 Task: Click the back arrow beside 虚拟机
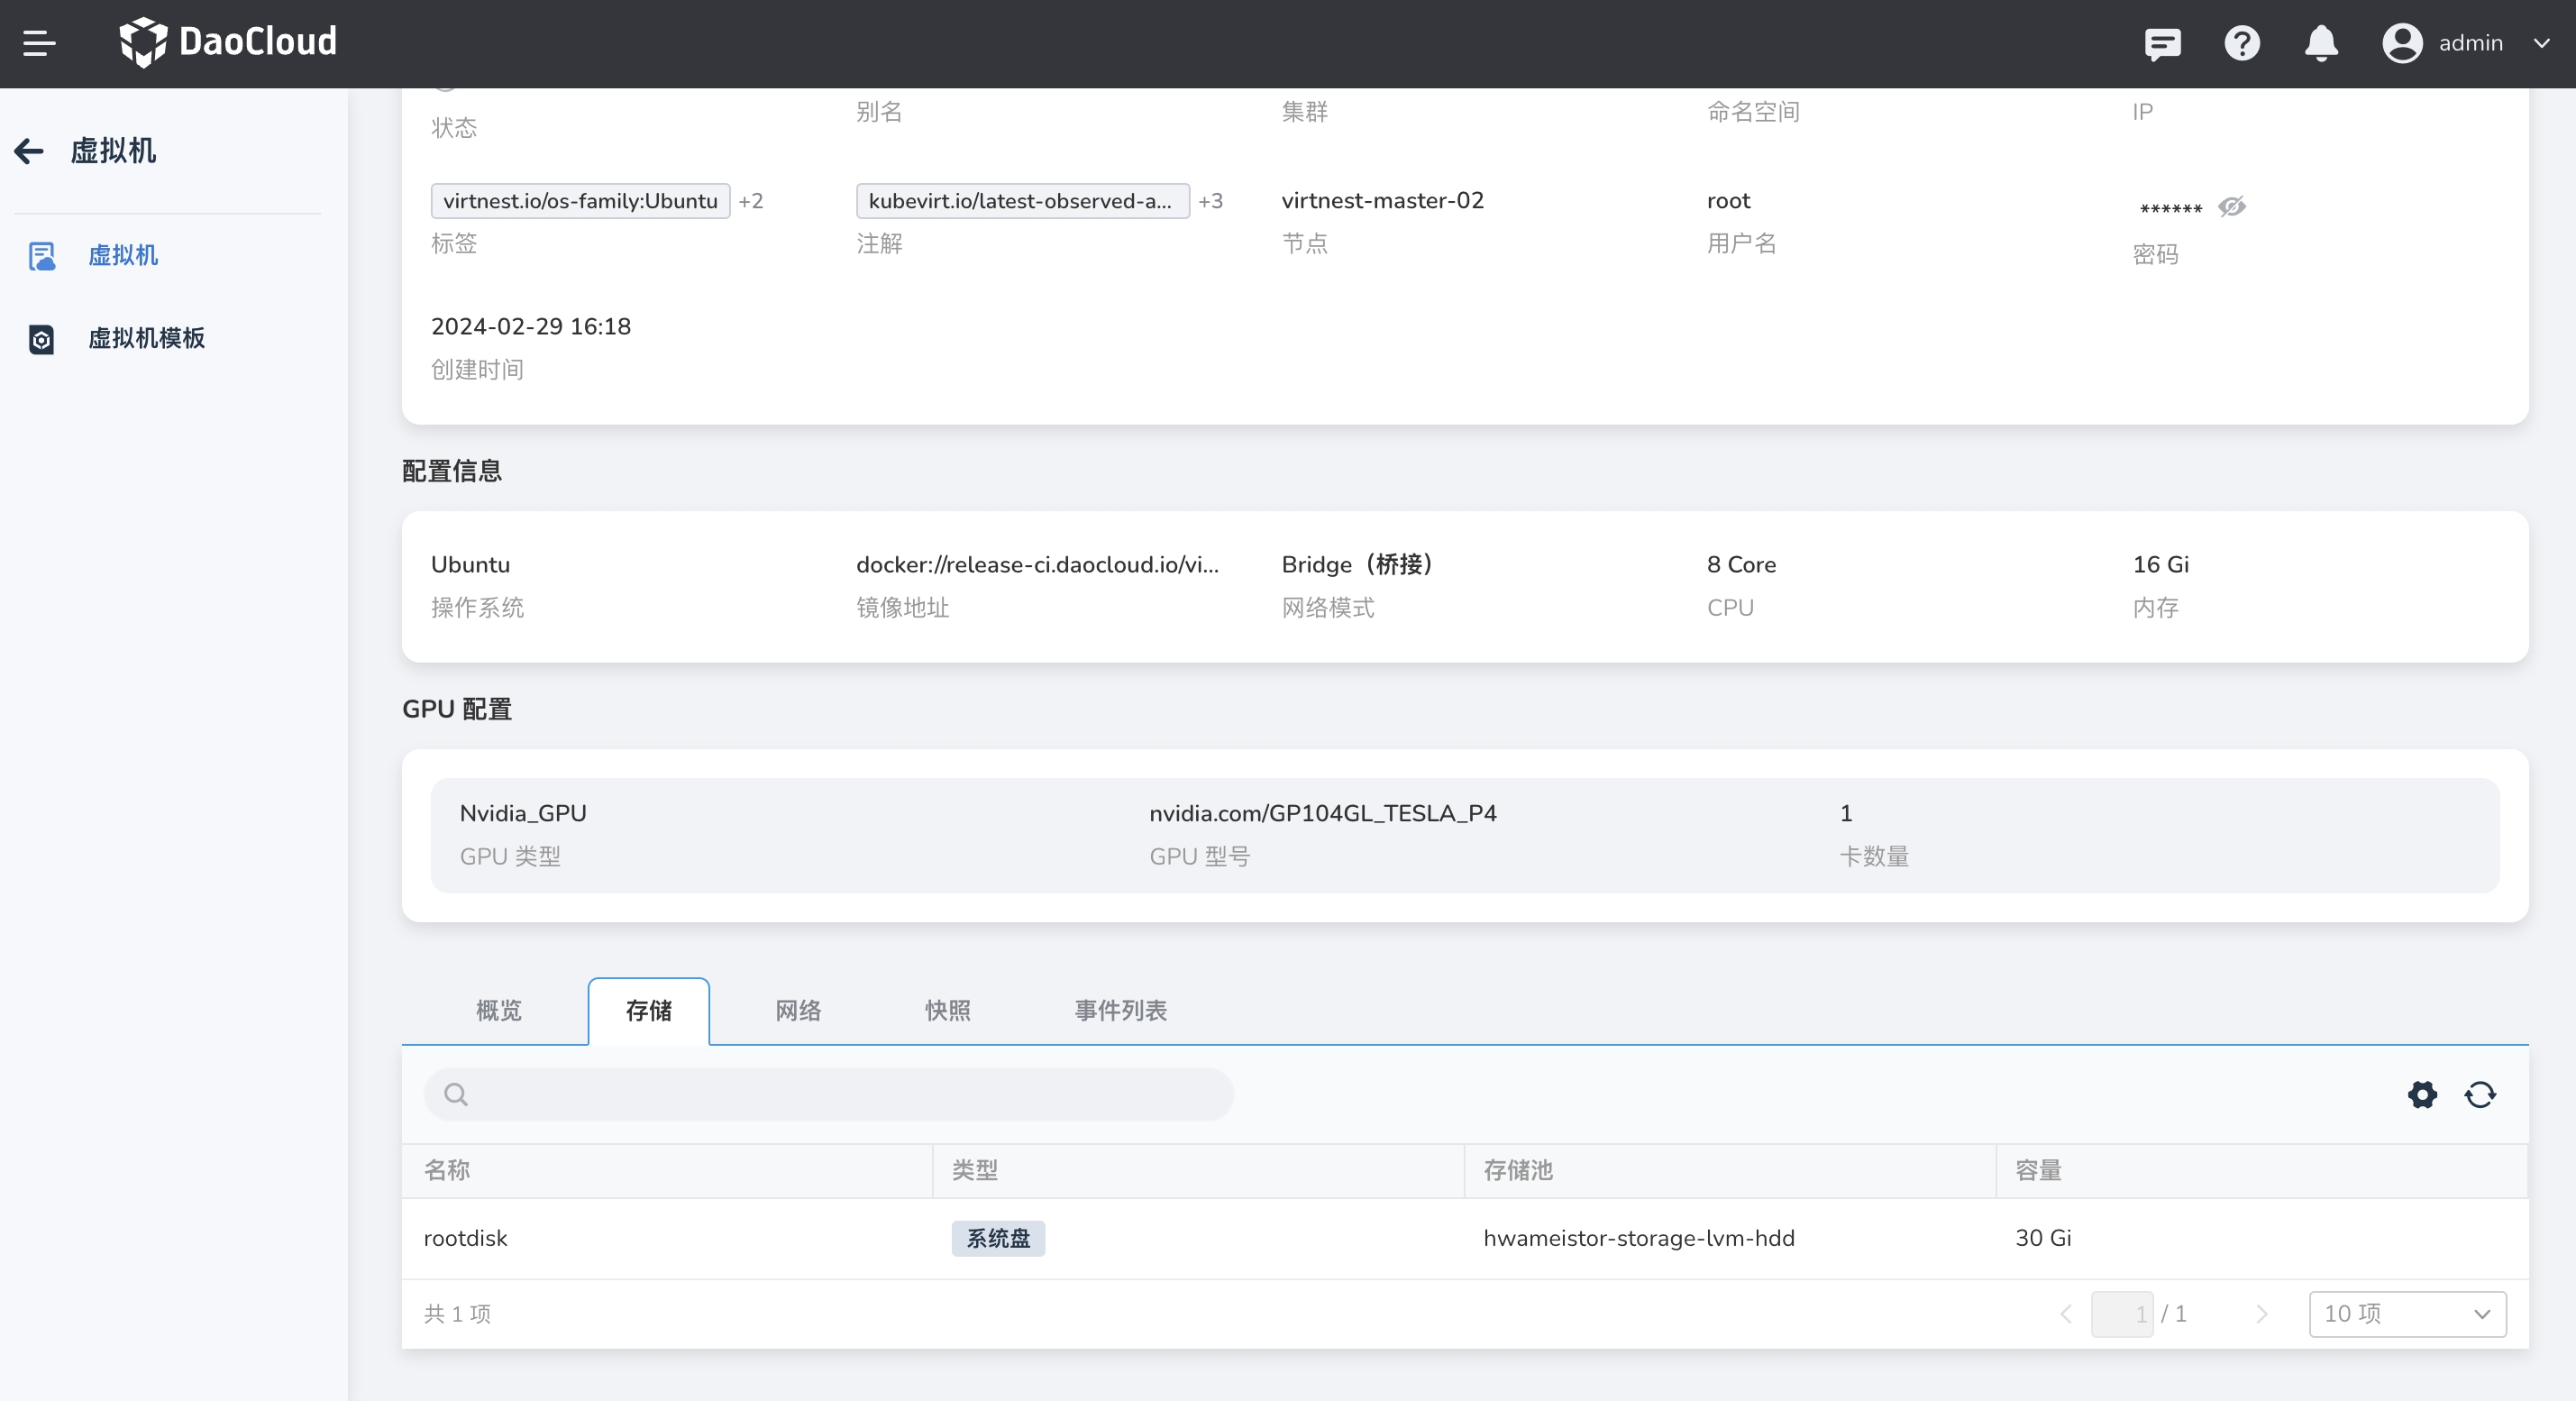point(29,151)
